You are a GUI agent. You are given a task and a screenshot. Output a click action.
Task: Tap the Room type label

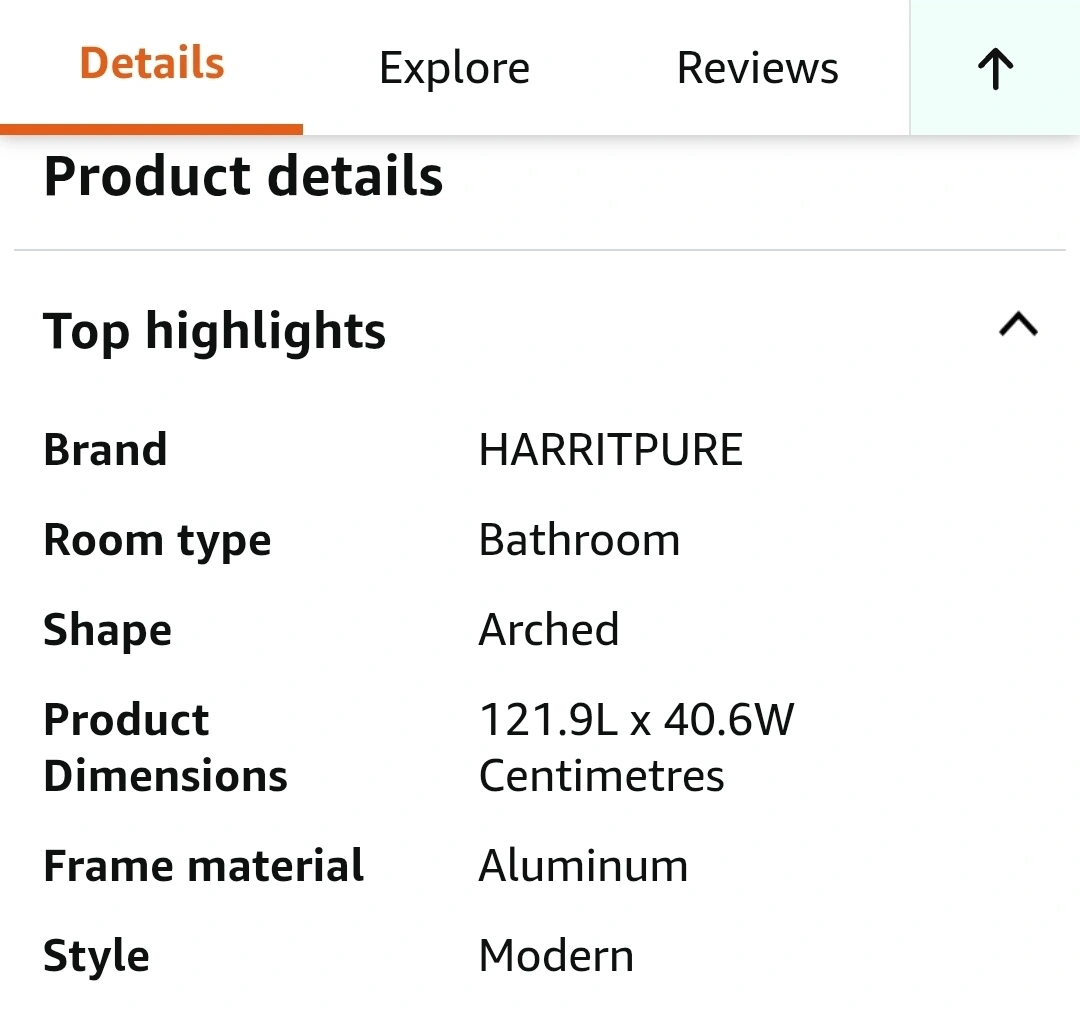point(157,541)
